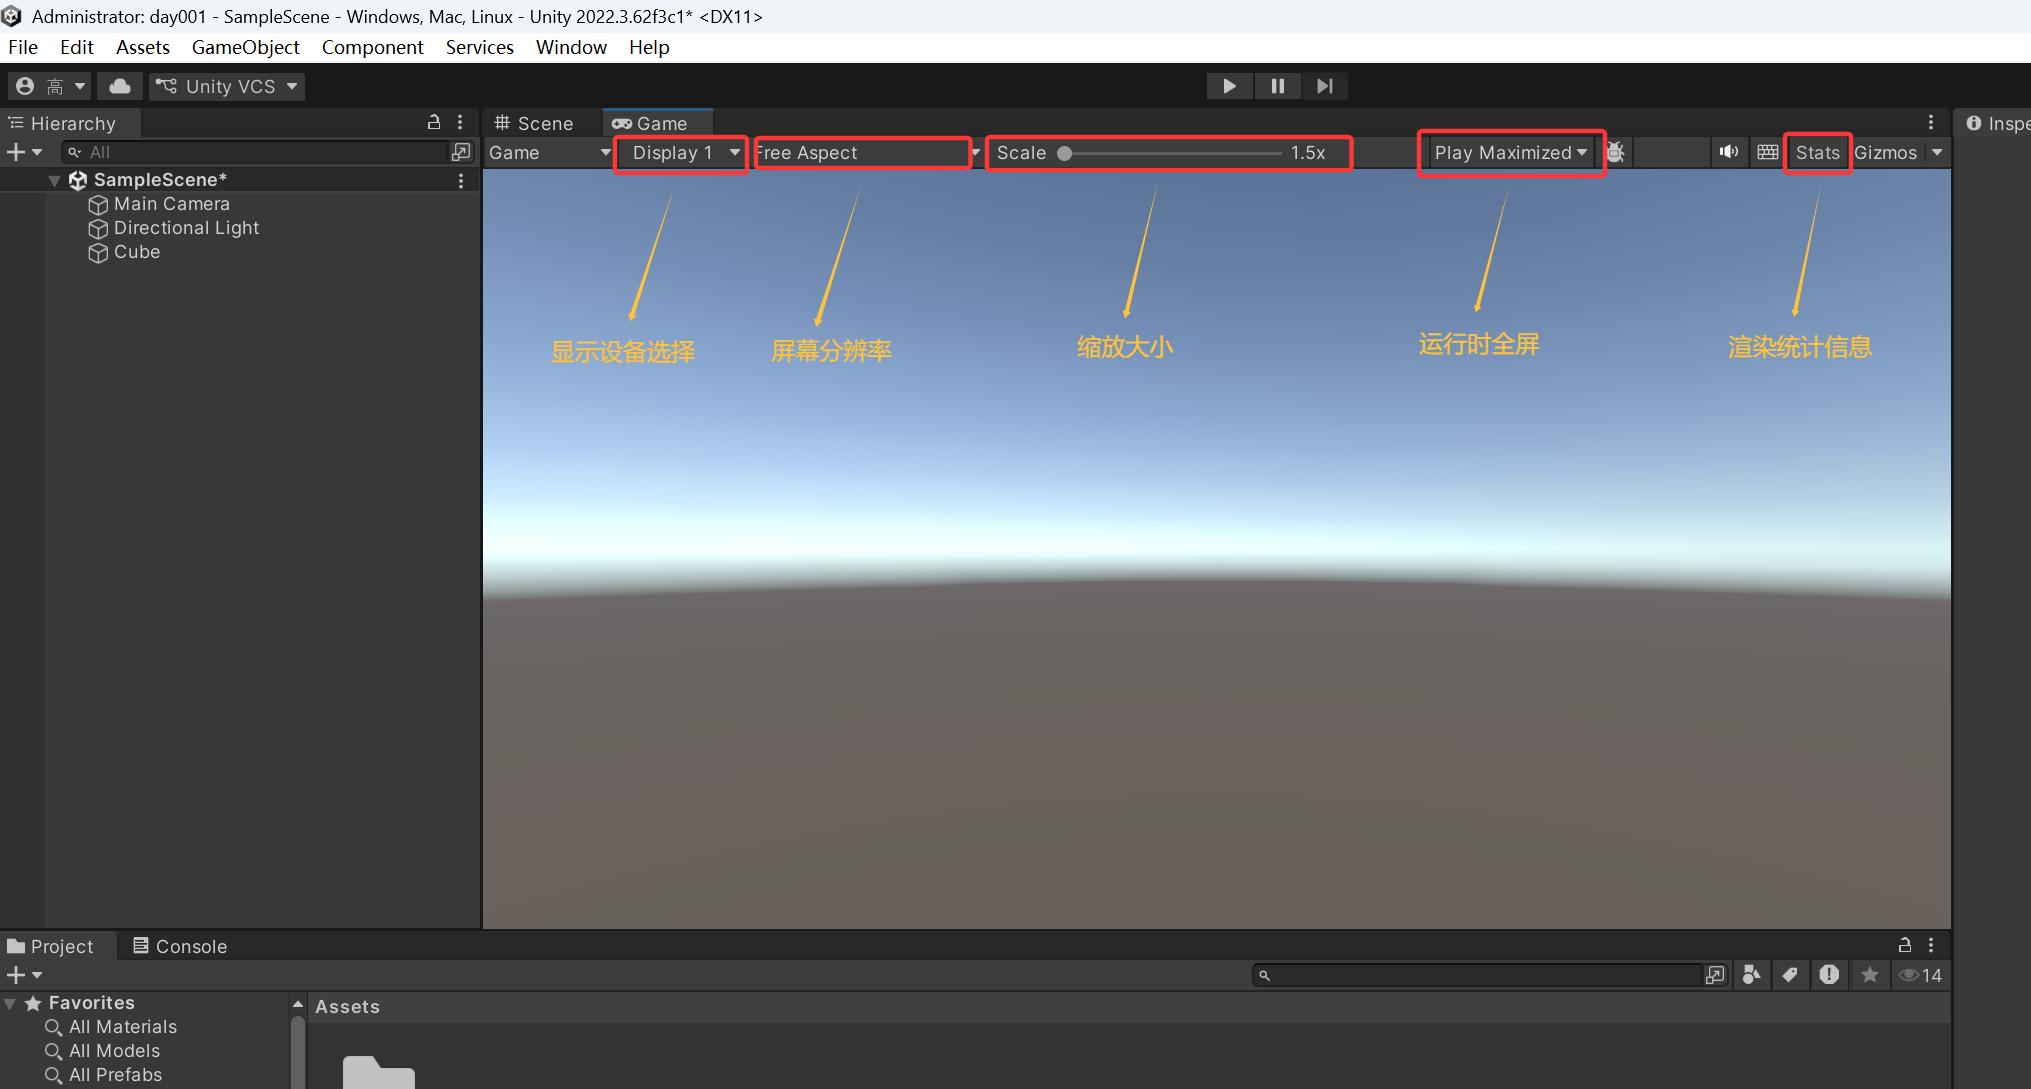Open the Display 1 dropdown
The image size is (2031, 1089).
point(682,152)
